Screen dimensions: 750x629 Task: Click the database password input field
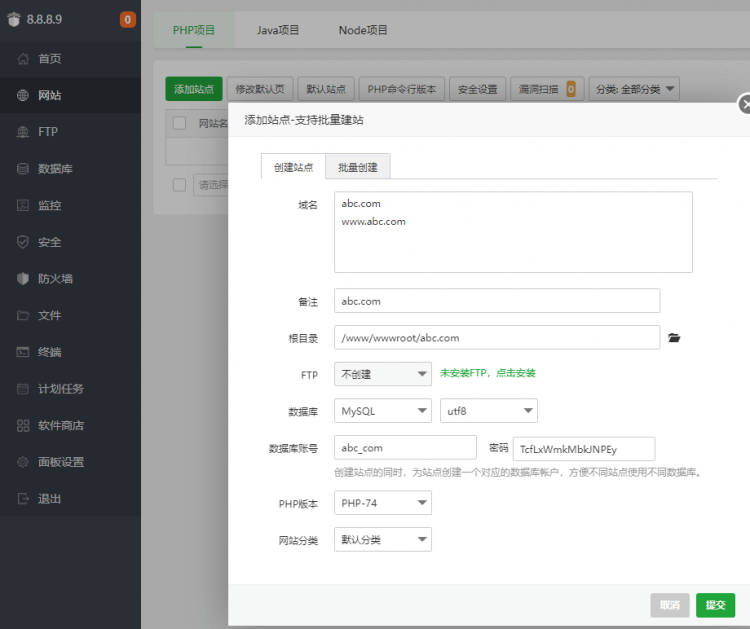(583, 448)
